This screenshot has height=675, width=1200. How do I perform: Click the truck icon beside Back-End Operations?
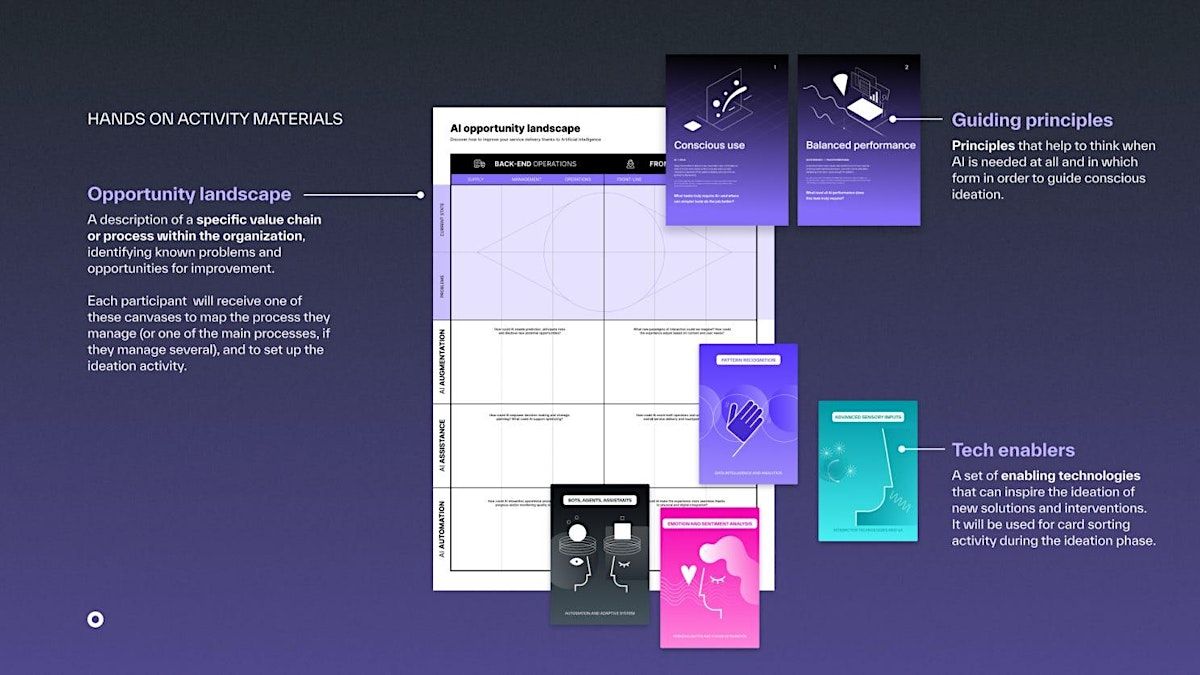pyautogui.click(x=479, y=164)
